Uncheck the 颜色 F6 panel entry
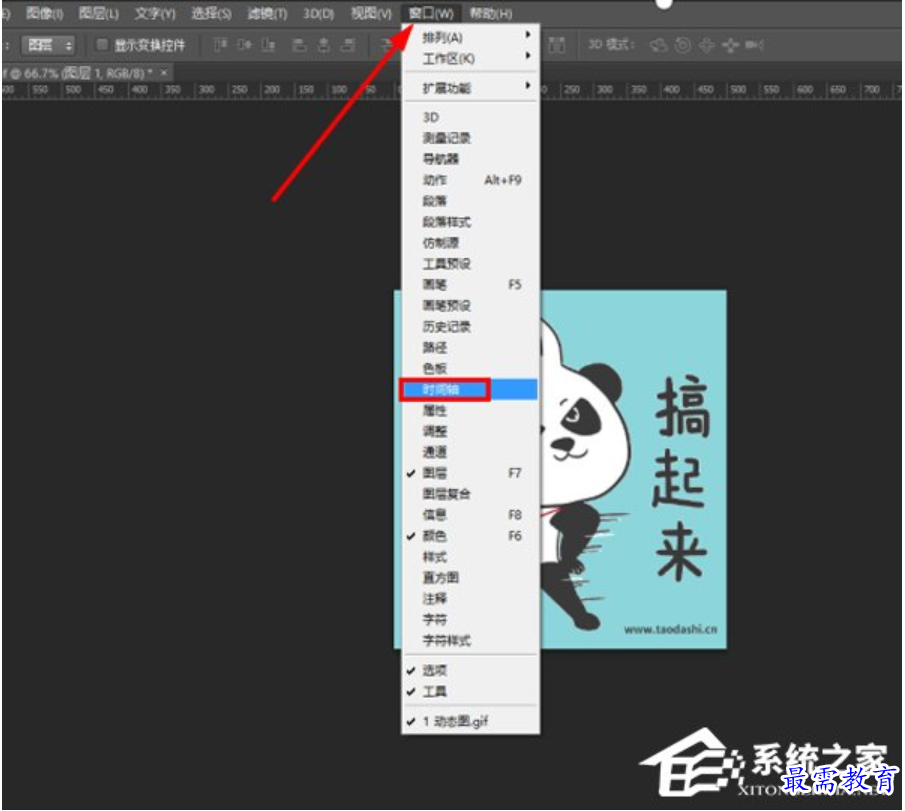 pos(470,536)
